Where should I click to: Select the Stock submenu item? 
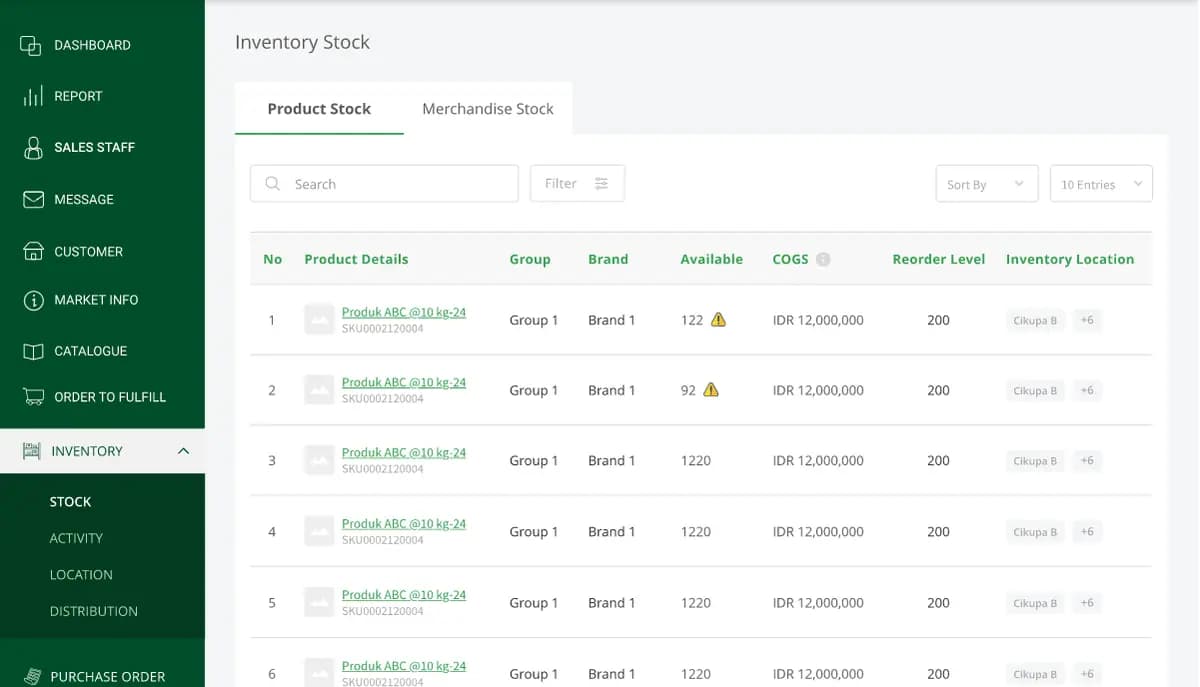pos(70,502)
